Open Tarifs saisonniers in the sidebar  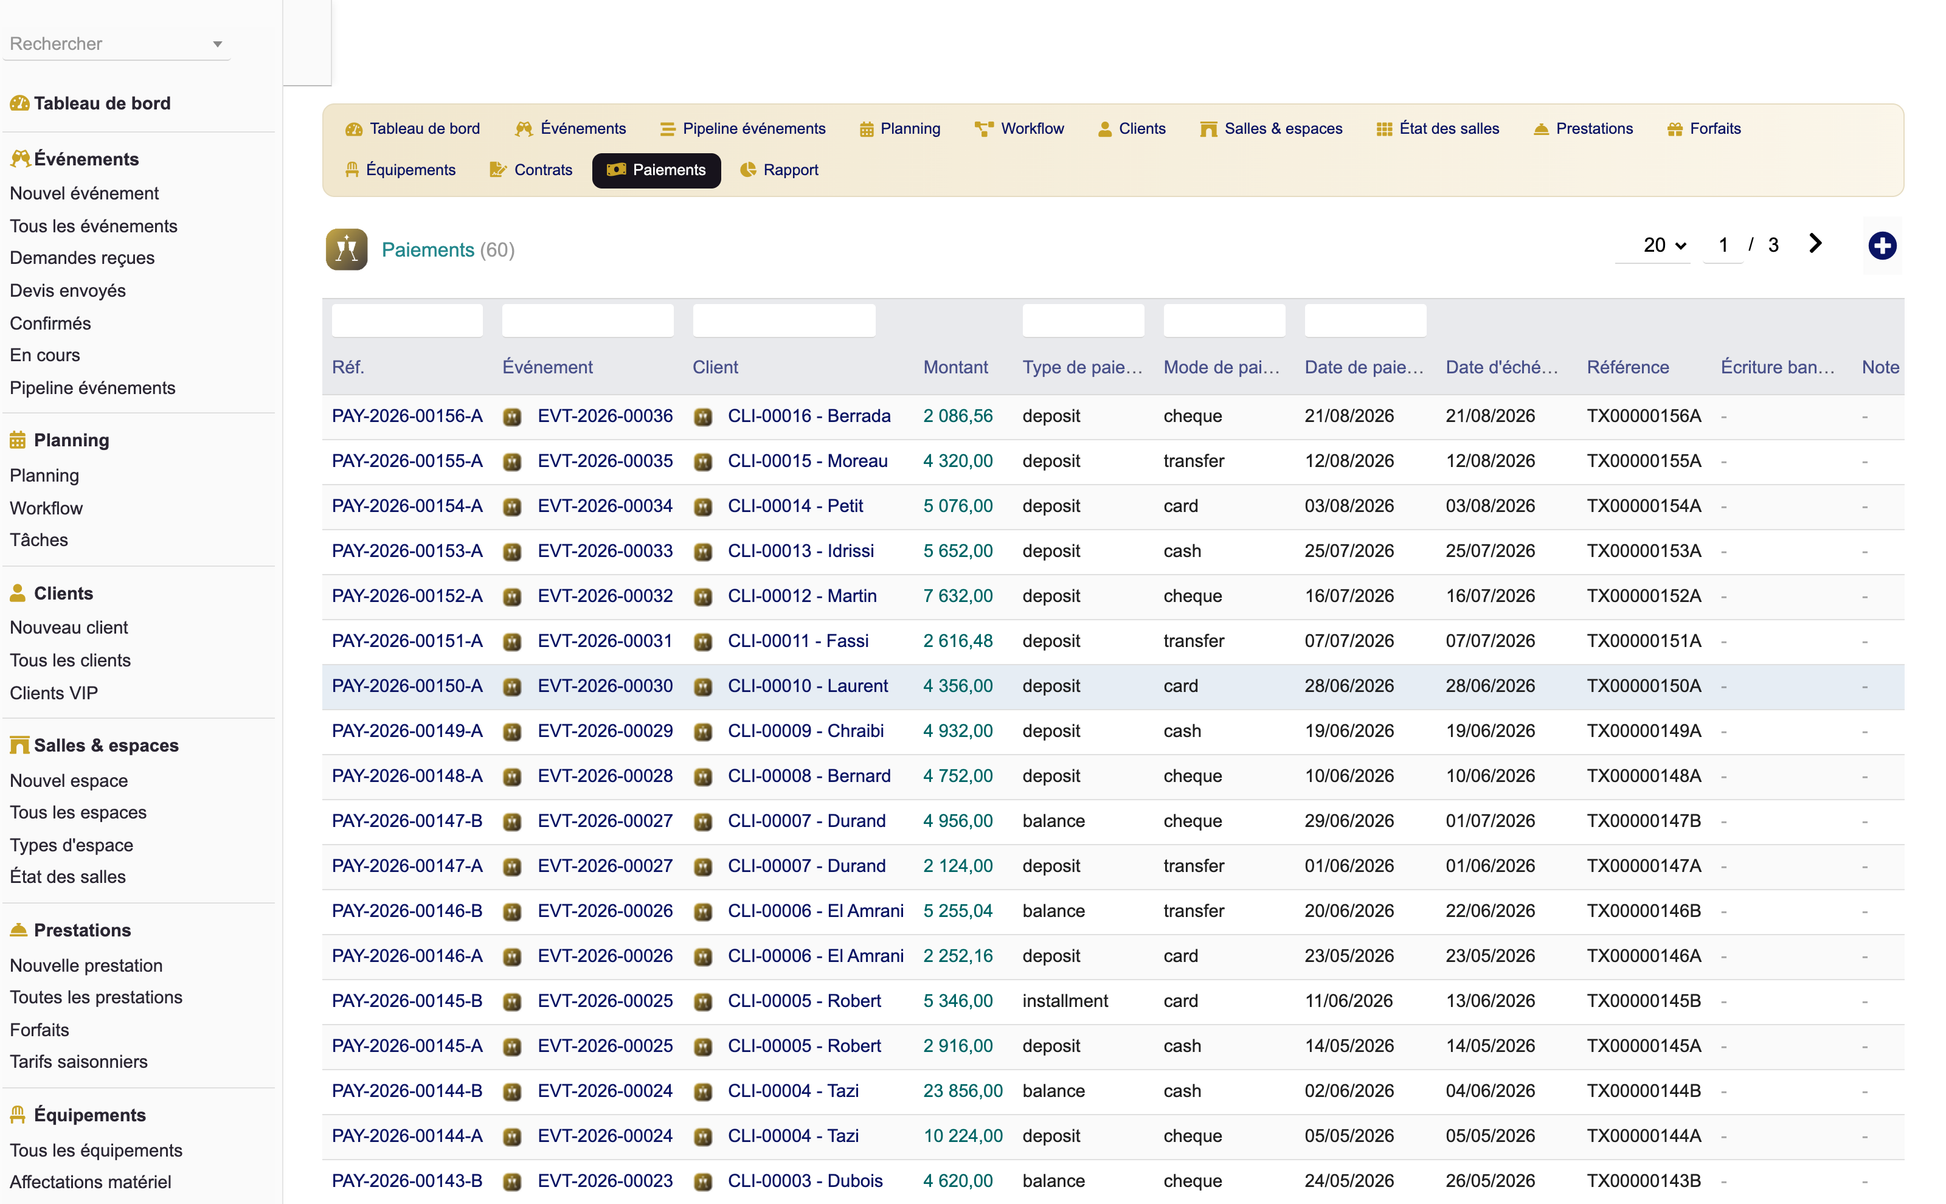click(x=79, y=1062)
